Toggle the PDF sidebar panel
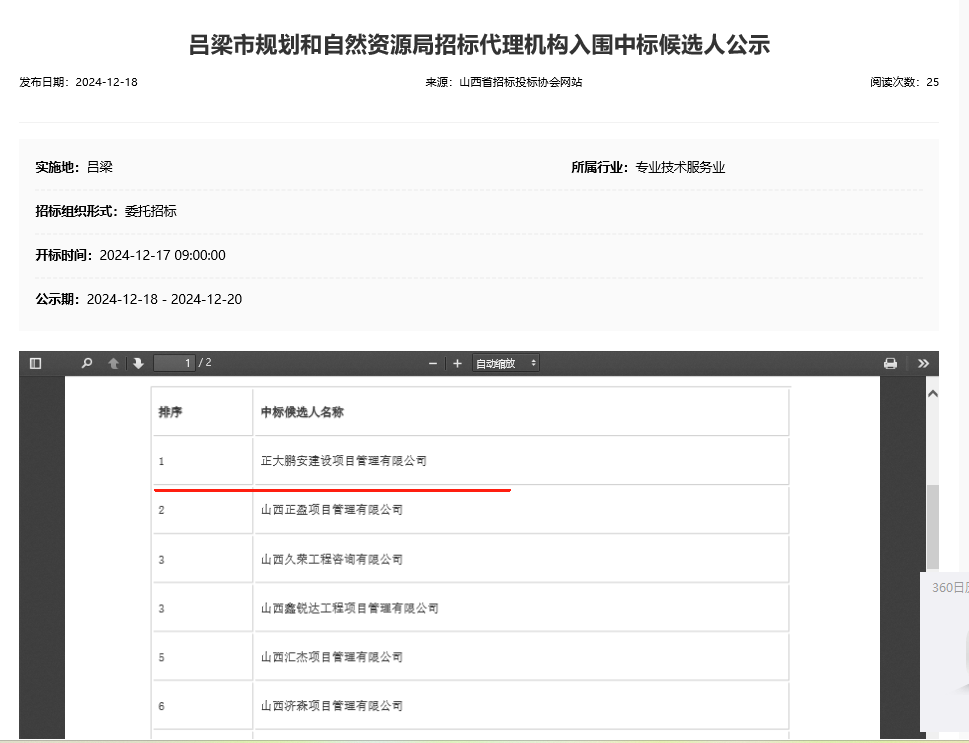The height and width of the screenshot is (743, 969). [36, 363]
